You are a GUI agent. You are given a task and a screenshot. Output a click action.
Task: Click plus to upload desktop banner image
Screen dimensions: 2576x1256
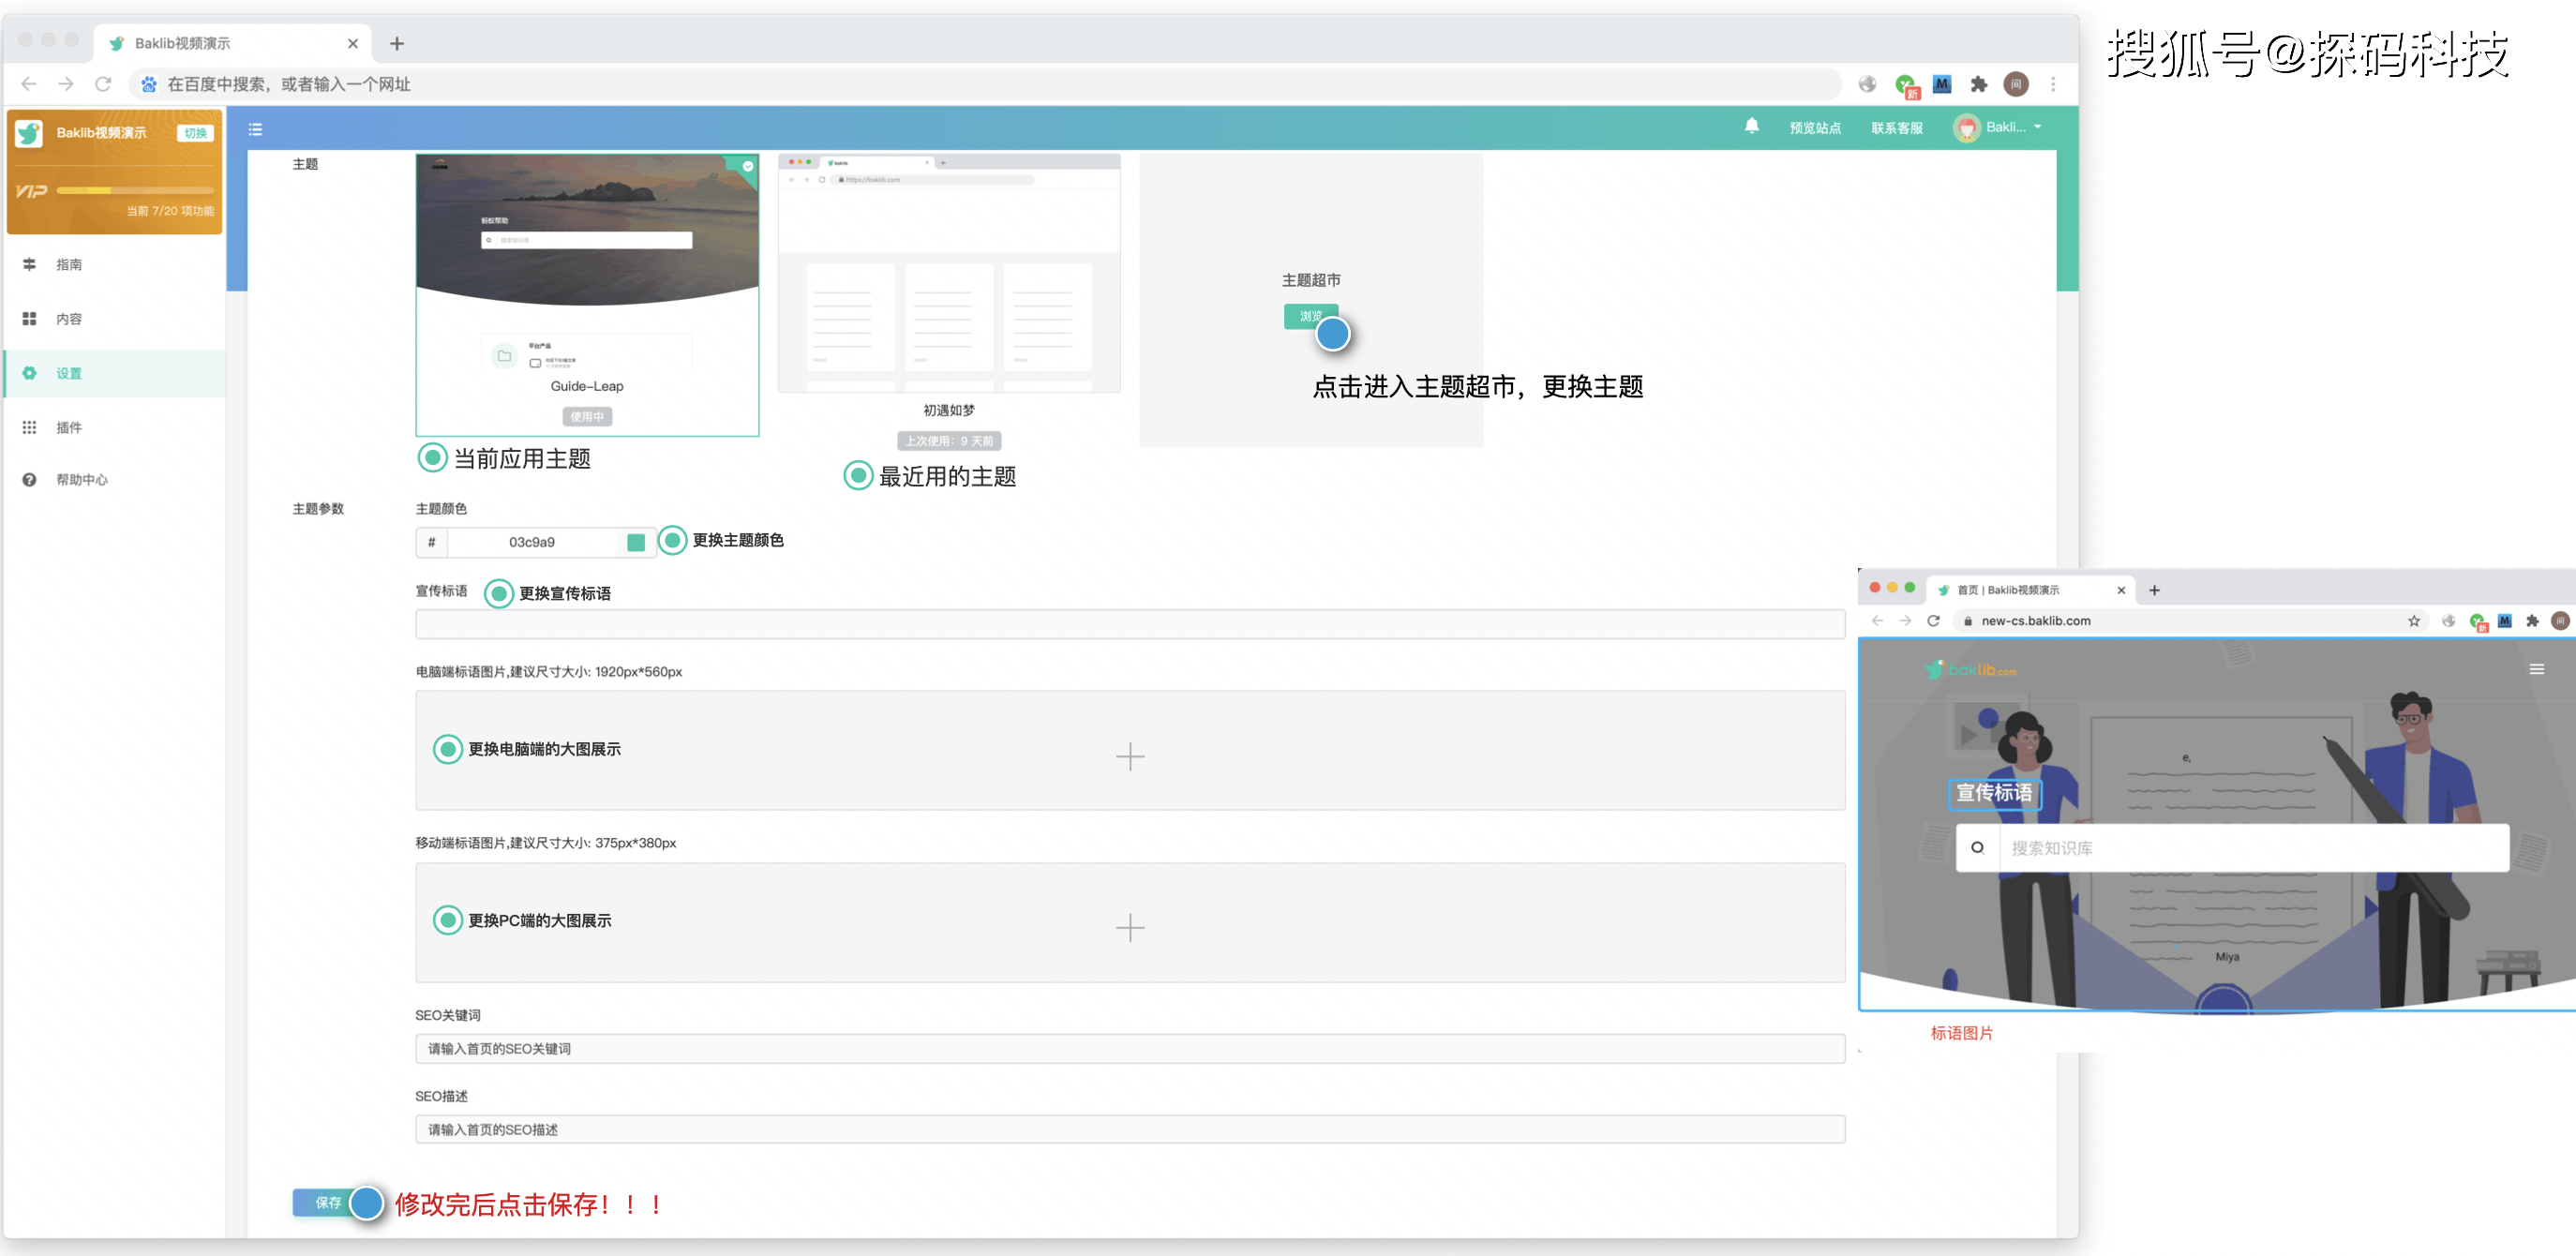1130,756
